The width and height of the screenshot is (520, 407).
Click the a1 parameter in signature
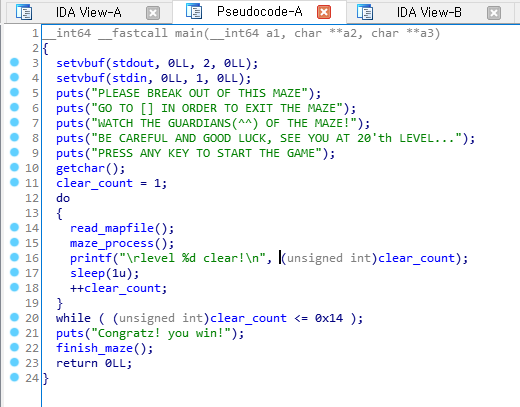tap(273, 33)
